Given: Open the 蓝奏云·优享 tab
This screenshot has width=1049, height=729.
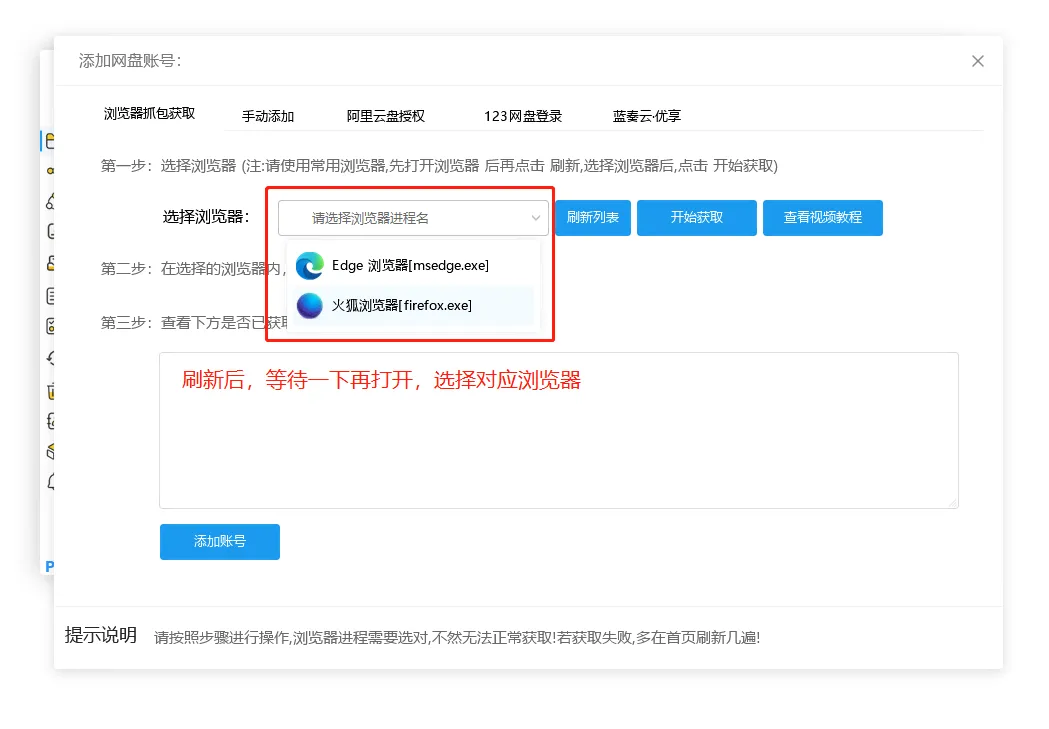Looking at the screenshot, I should (x=649, y=116).
